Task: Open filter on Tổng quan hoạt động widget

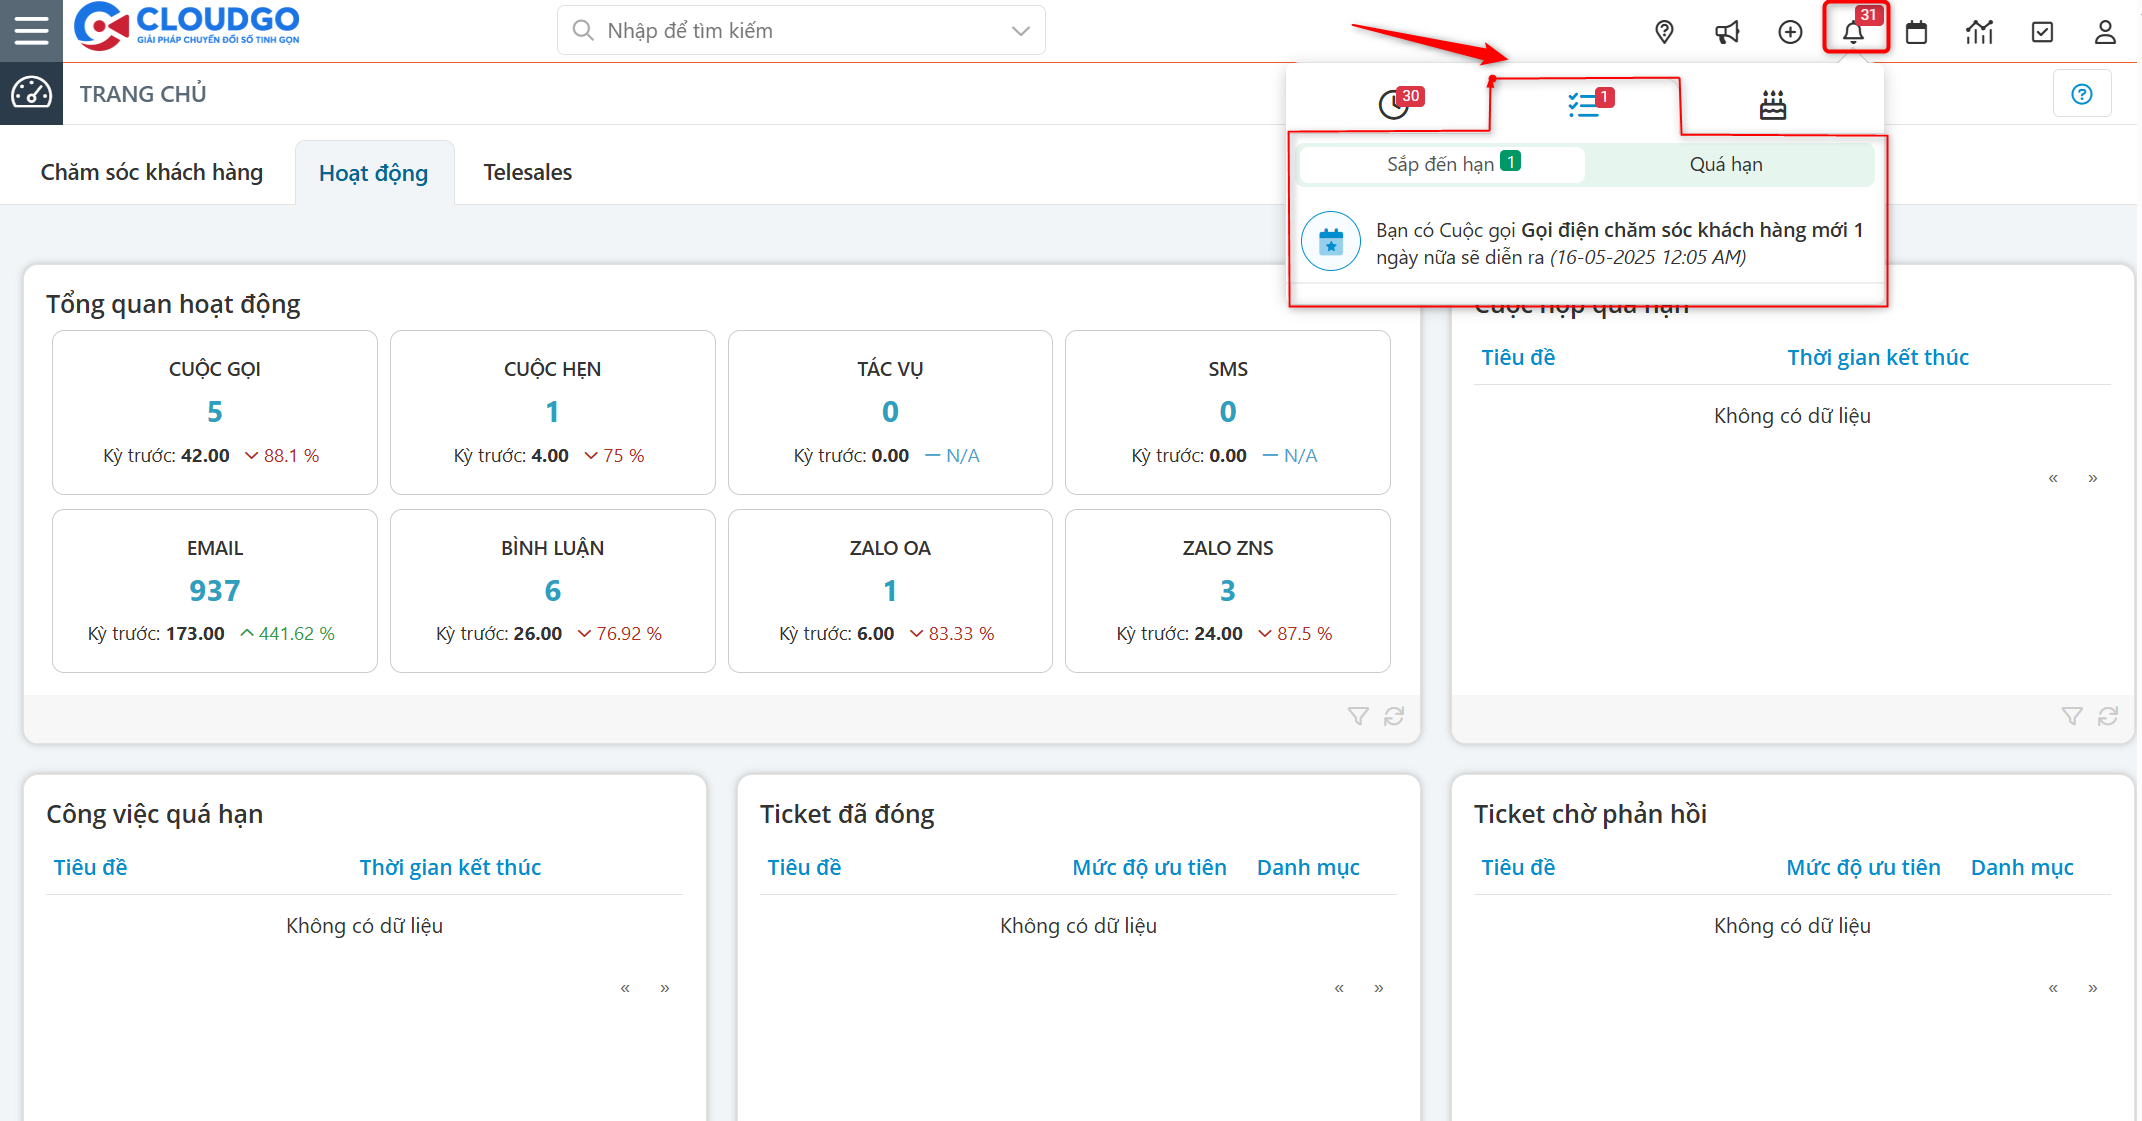Action: tap(1357, 716)
